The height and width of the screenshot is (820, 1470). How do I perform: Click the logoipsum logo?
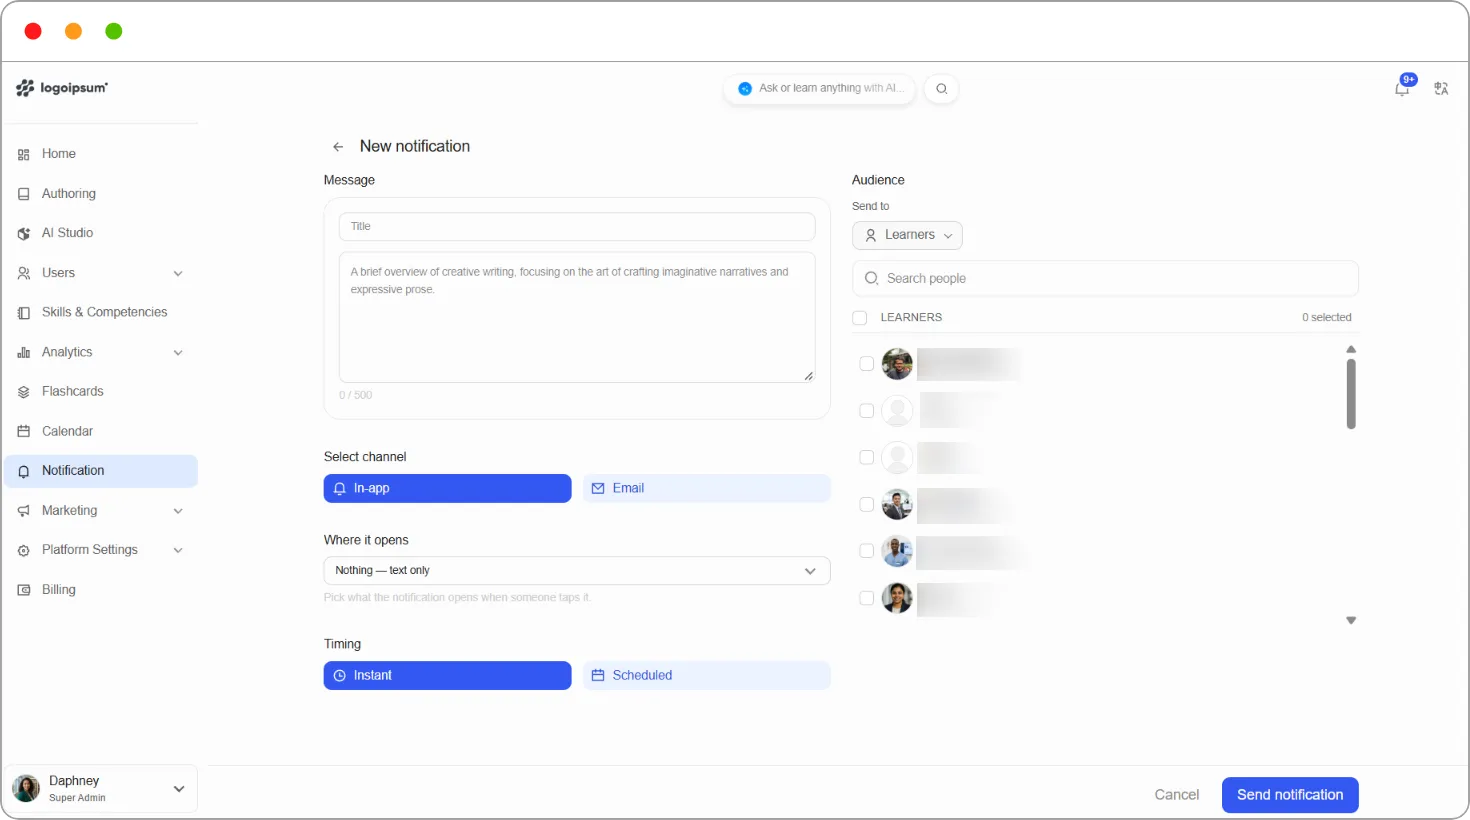coord(62,88)
